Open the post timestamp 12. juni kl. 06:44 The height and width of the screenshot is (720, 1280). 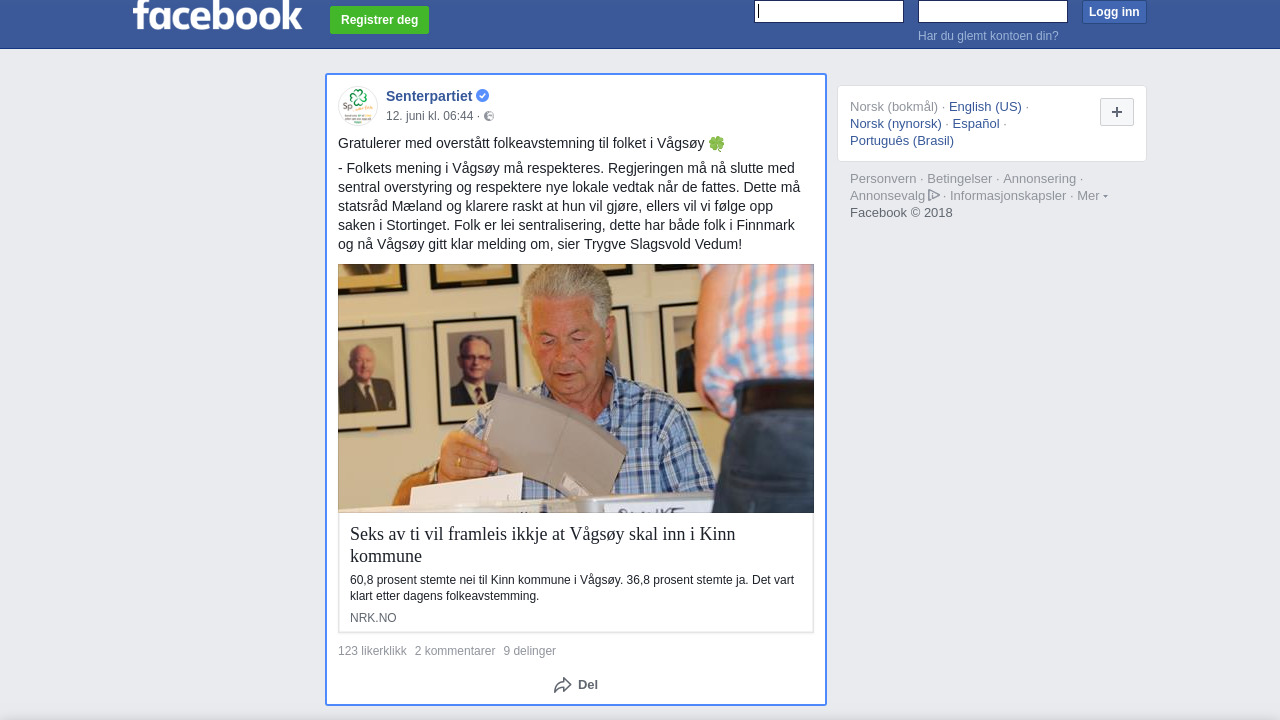(x=430, y=116)
